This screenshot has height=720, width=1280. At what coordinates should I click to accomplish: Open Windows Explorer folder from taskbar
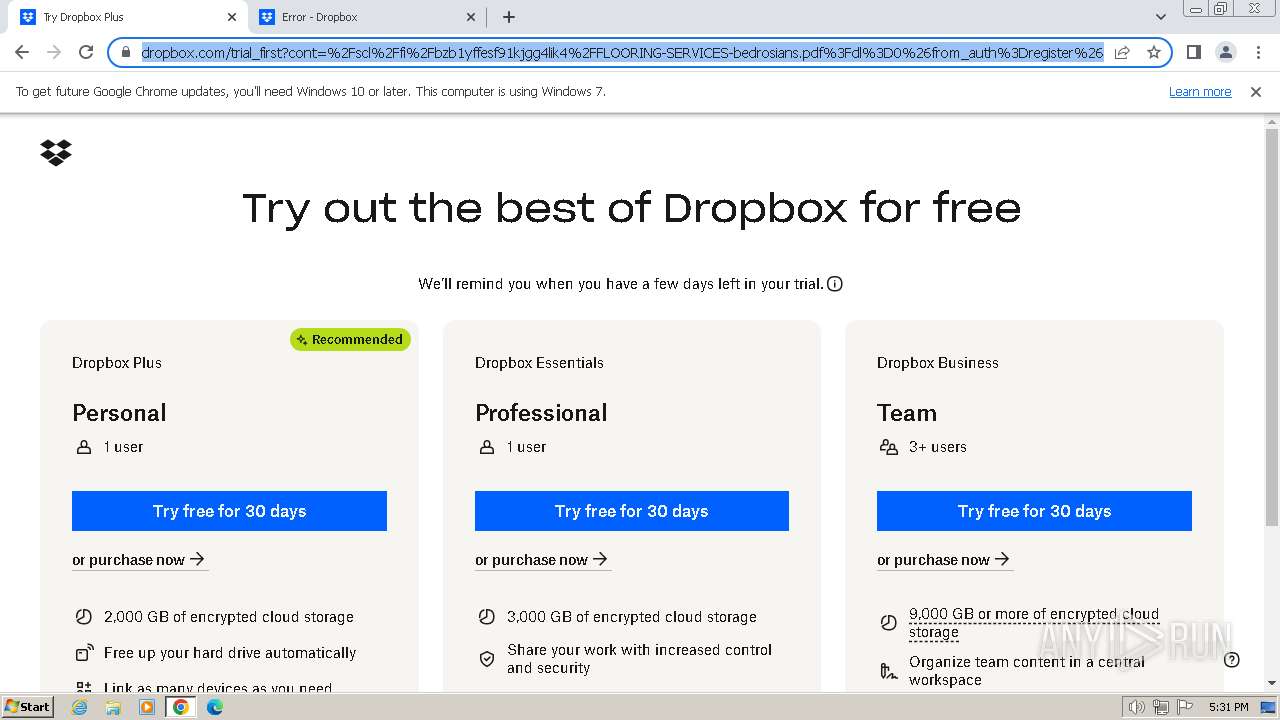click(x=113, y=707)
